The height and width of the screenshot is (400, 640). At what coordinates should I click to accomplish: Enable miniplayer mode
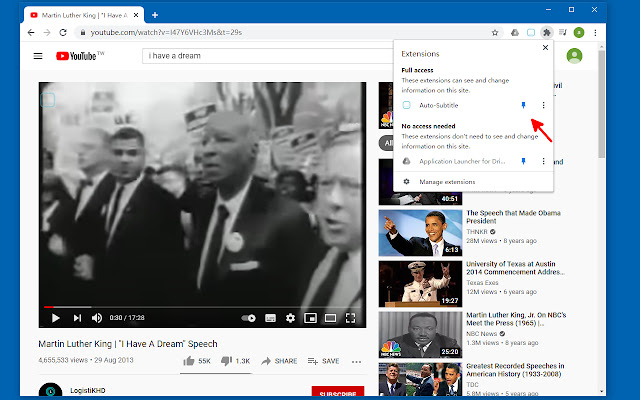(310, 318)
